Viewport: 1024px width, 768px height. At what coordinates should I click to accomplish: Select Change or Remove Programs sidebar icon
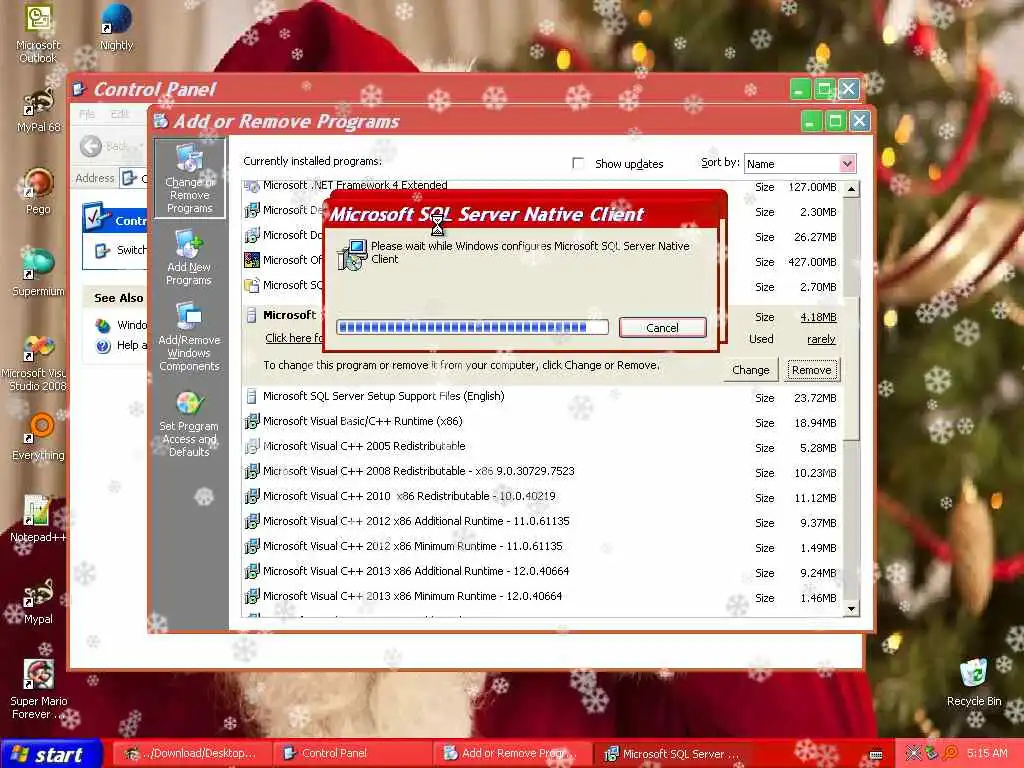coord(189,178)
